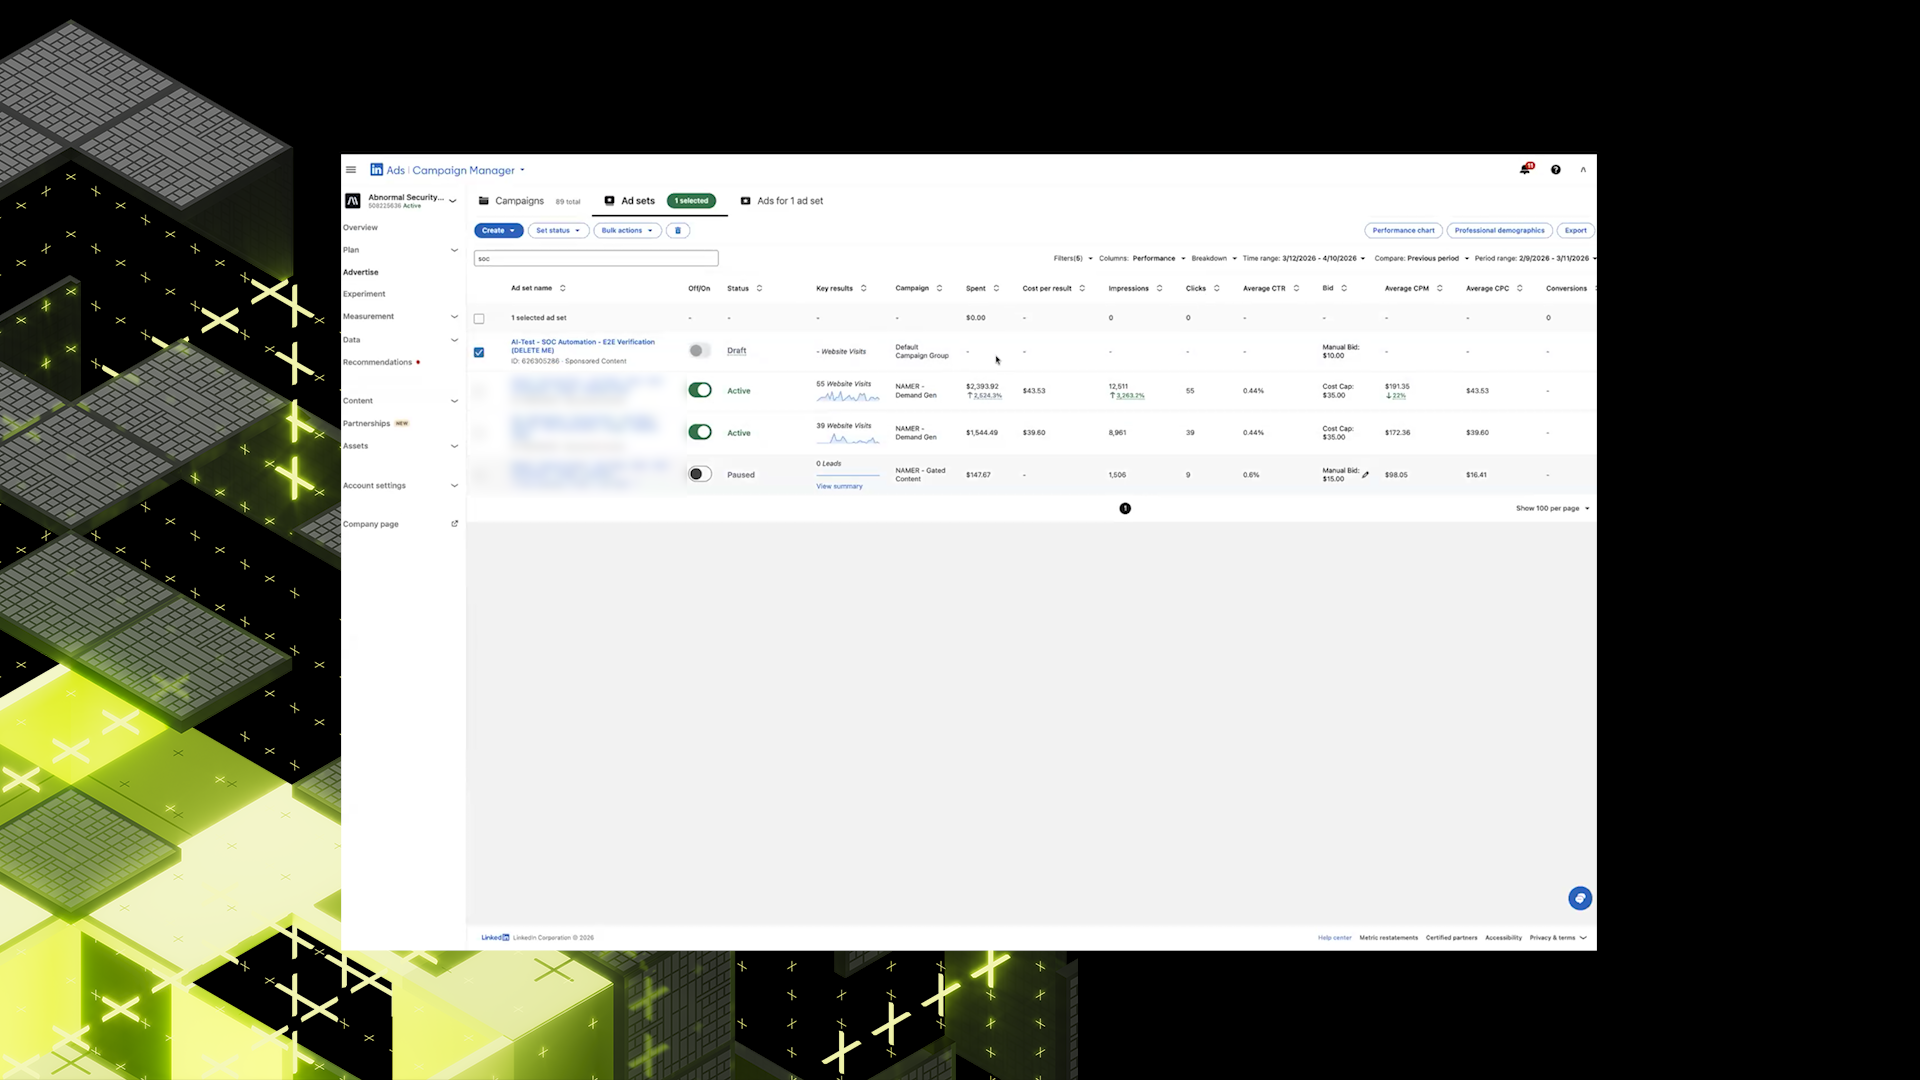Click the collapse caret in top-right header

point(1583,170)
